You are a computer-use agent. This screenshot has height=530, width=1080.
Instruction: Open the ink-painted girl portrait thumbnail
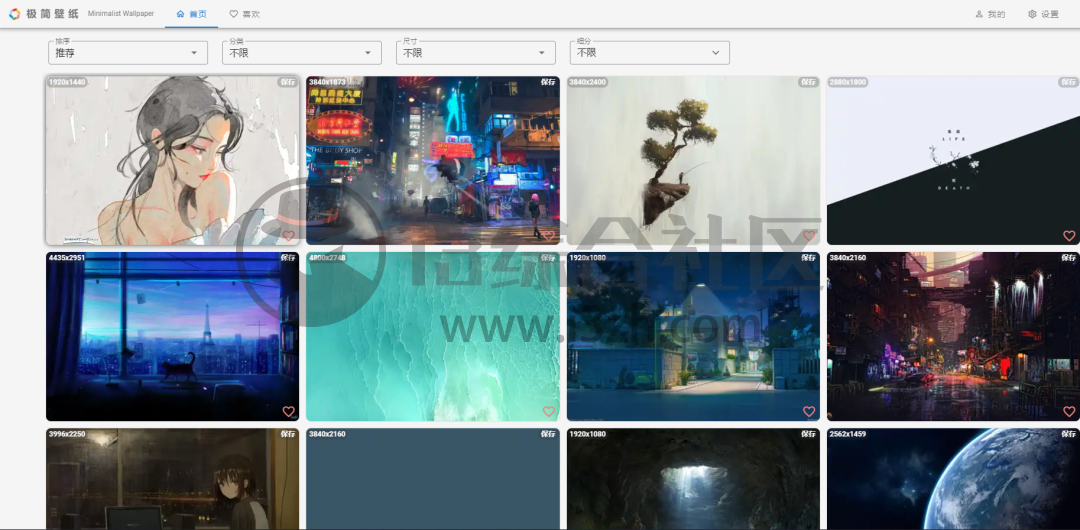click(172, 160)
